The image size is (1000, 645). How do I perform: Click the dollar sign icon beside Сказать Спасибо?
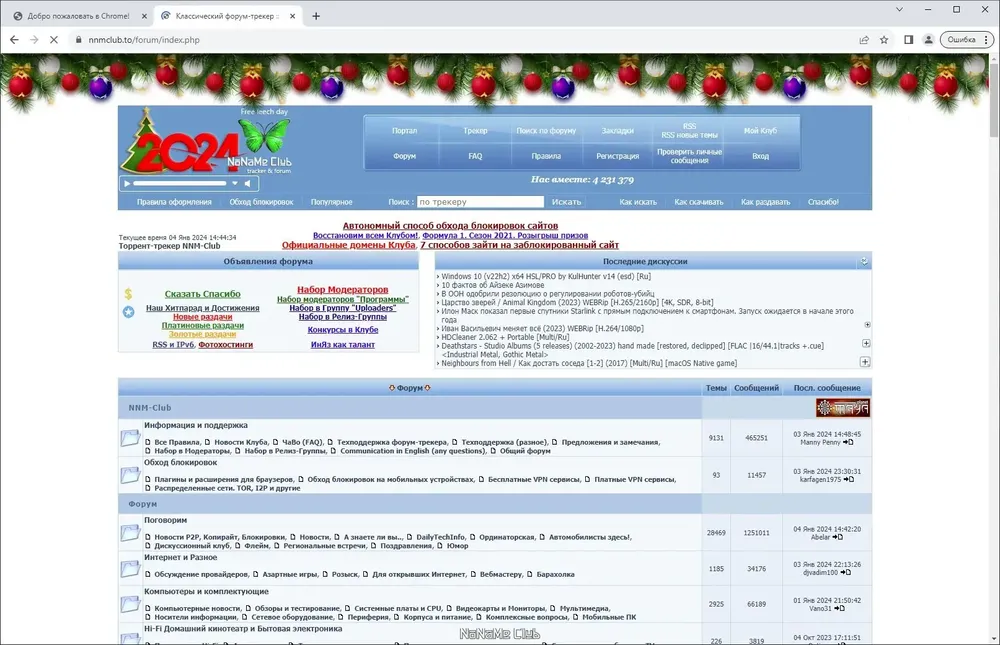click(x=128, y=294)
